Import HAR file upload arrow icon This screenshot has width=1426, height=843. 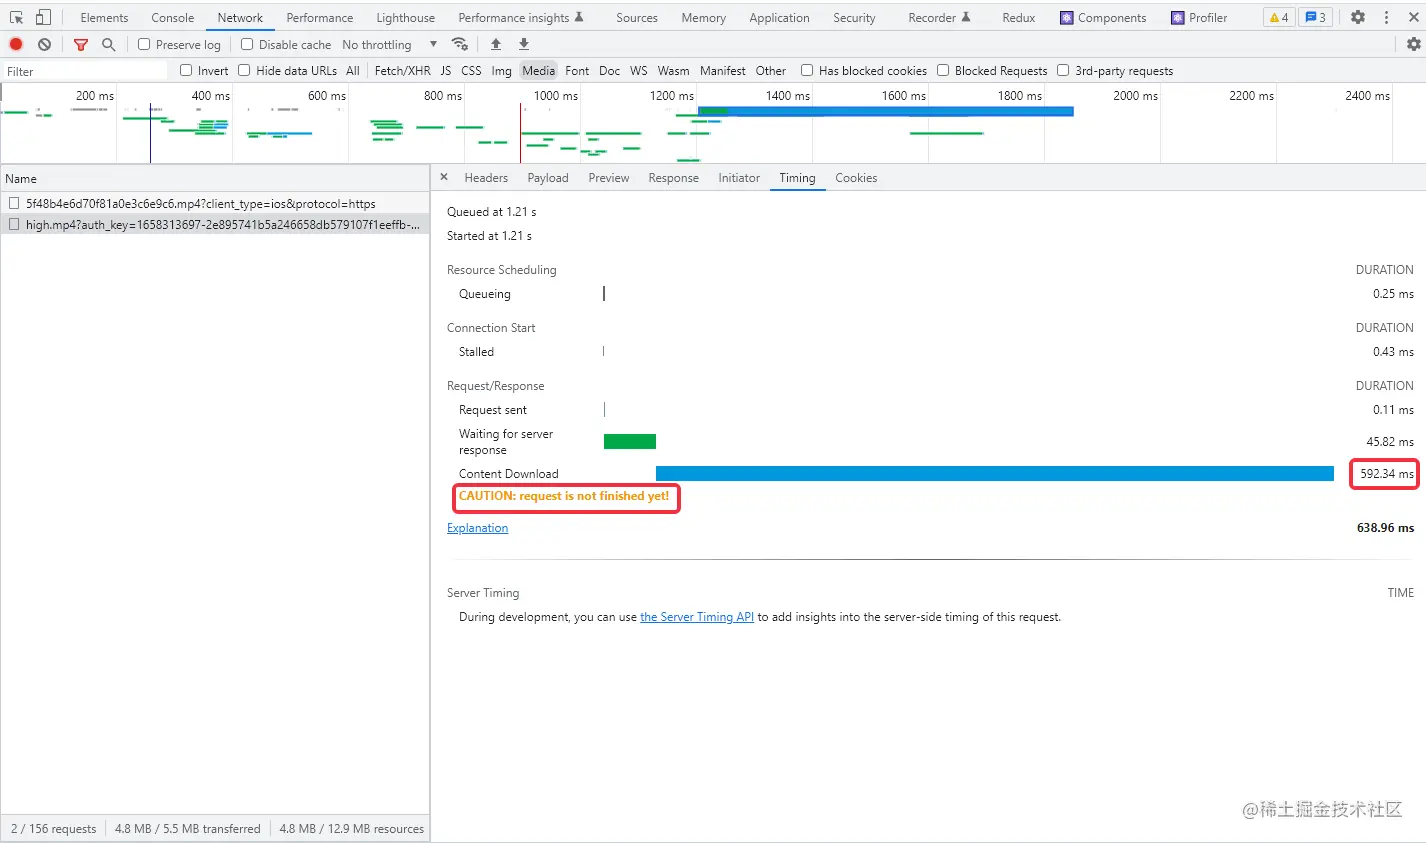point(496,44)
